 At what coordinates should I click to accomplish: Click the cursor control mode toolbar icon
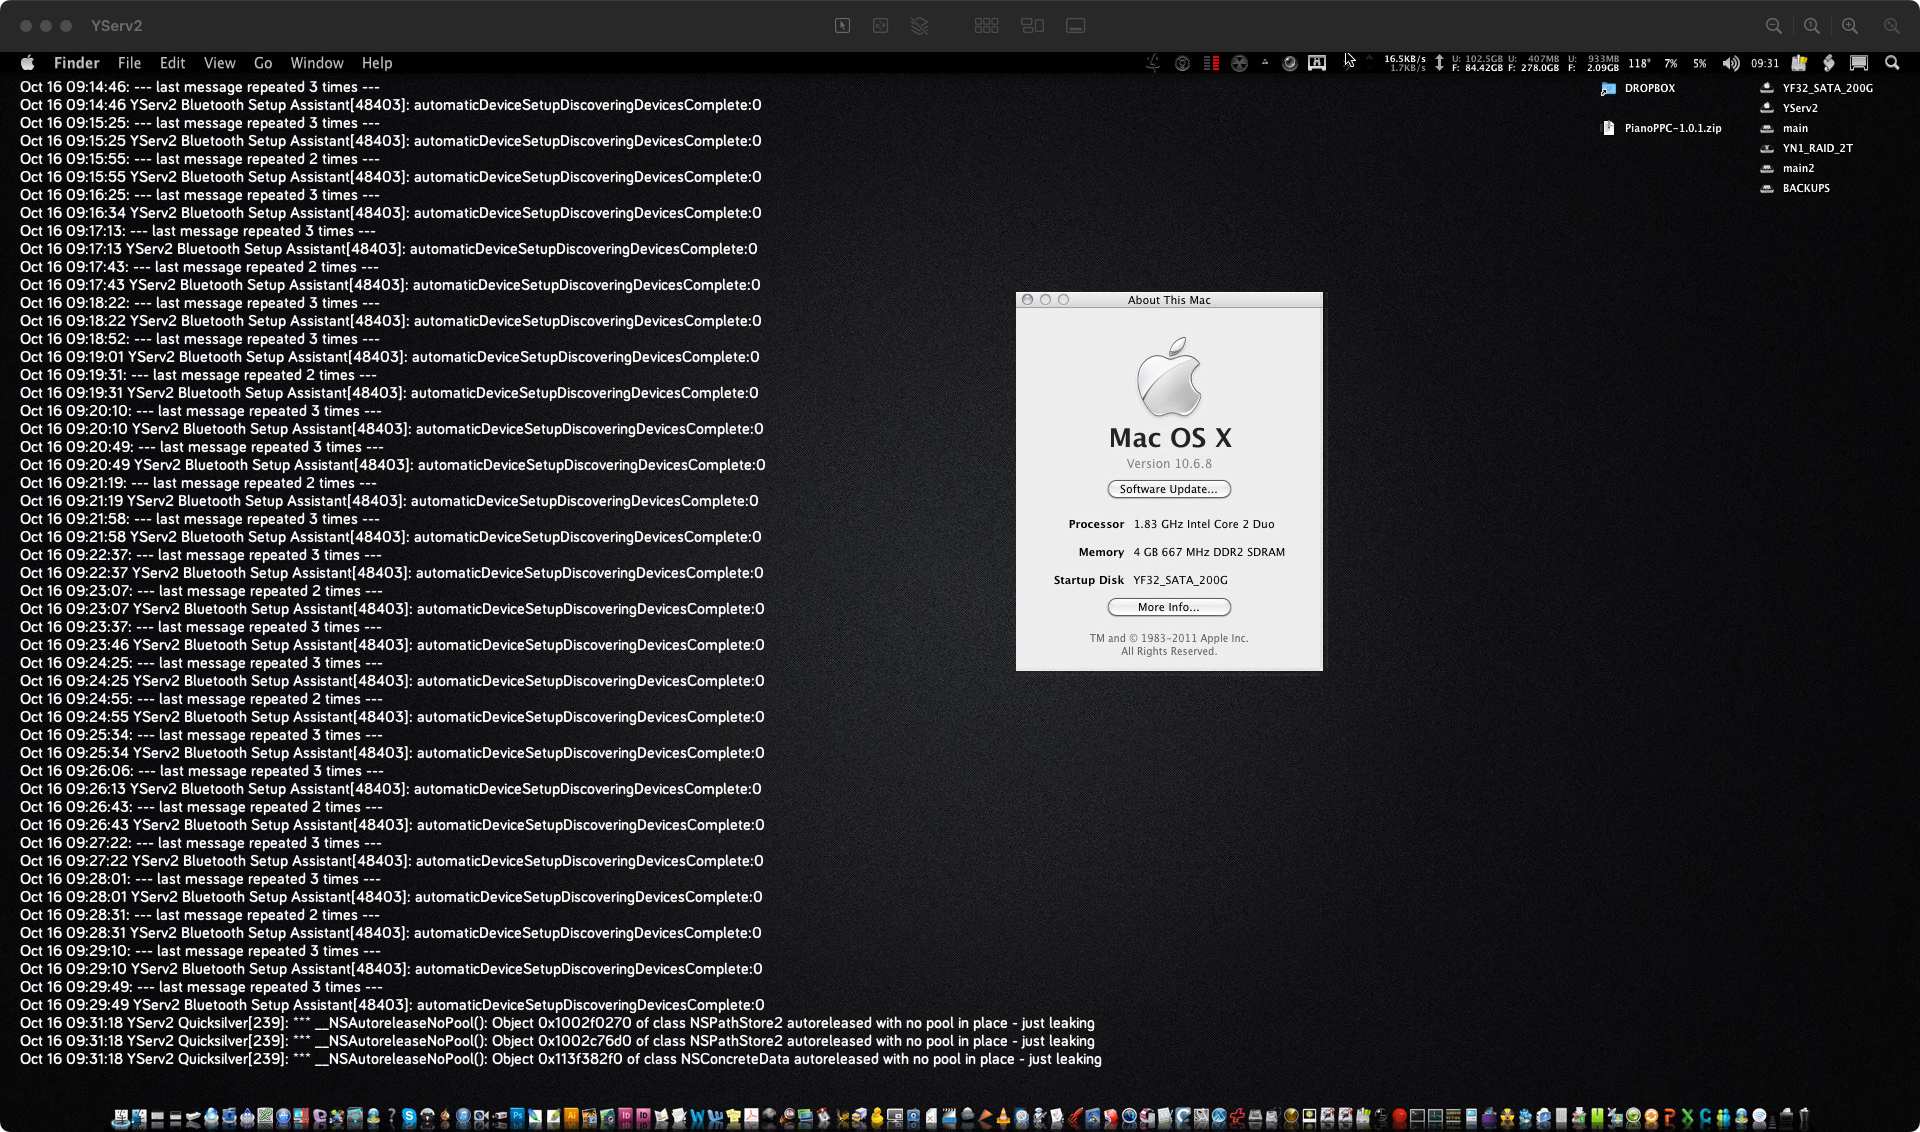842,26
